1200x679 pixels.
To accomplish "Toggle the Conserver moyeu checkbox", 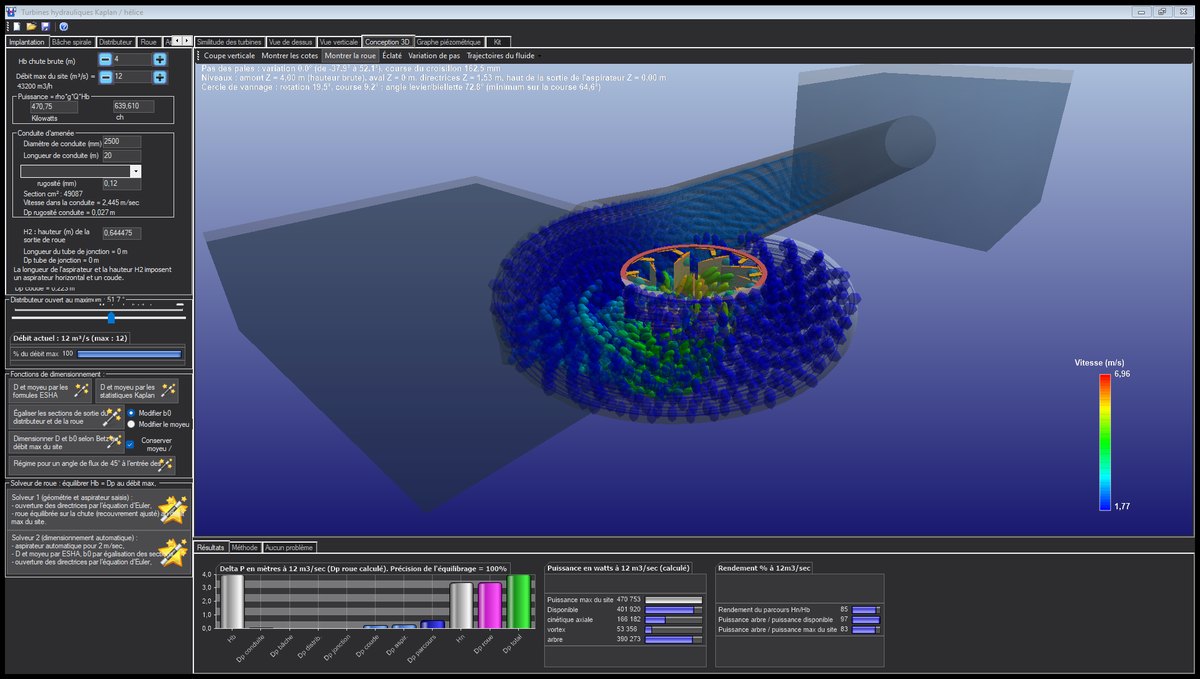I will click(130, 444).
